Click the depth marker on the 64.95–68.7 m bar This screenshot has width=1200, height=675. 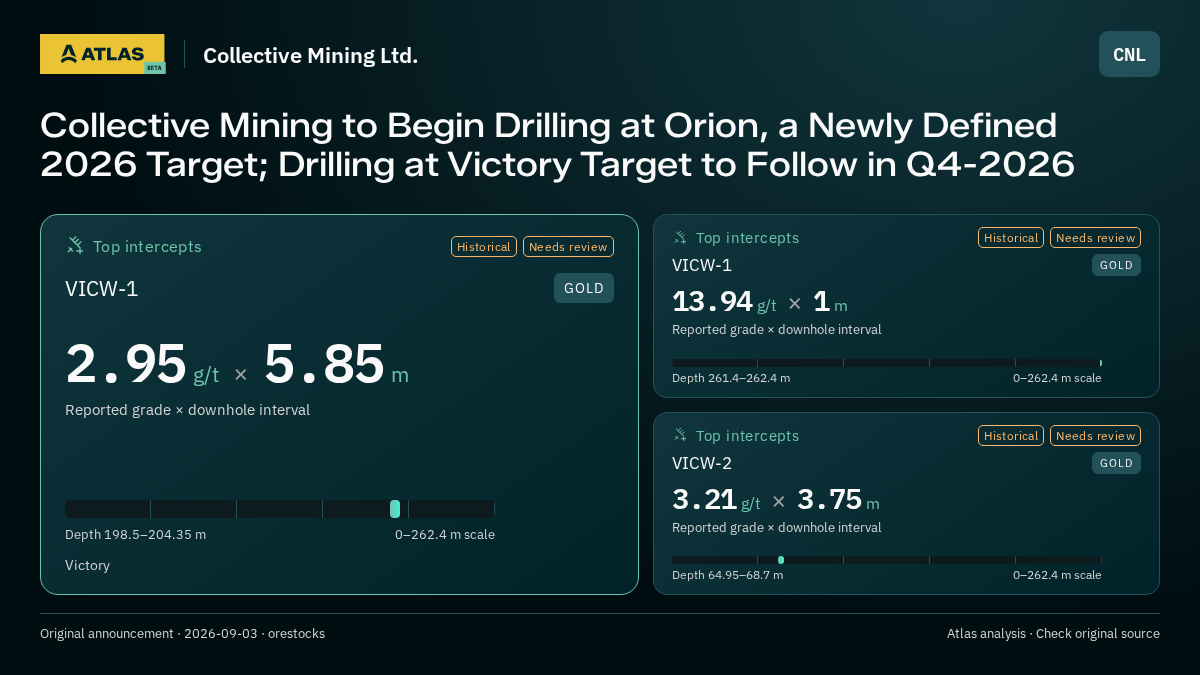coord(781,560)
